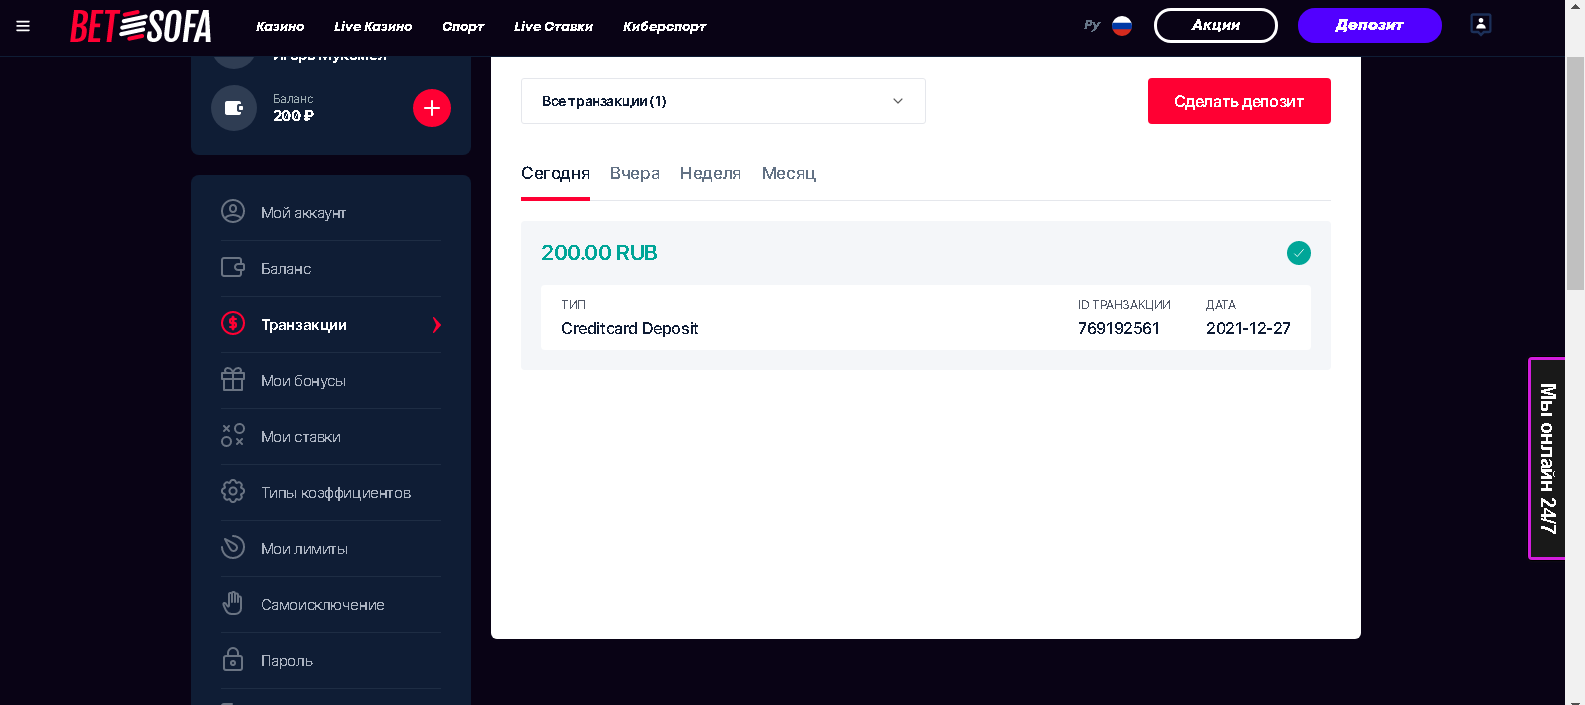Expand the Все транзакции dropdown
This screenshot has width=1585, height=705.
click(723, 101)
